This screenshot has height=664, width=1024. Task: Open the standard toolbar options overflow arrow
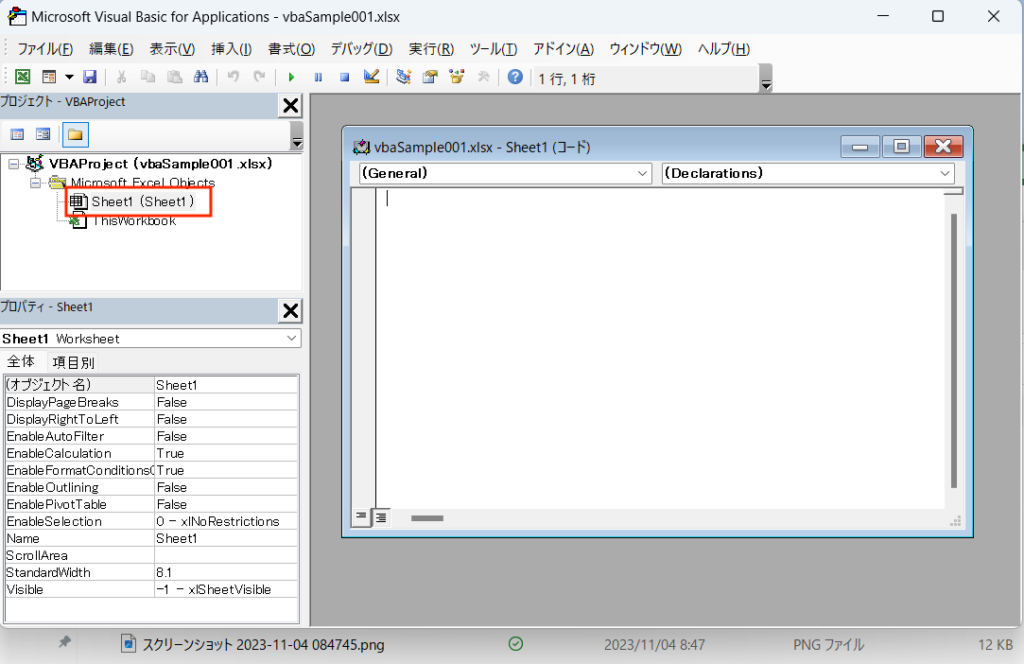[766, 78]
